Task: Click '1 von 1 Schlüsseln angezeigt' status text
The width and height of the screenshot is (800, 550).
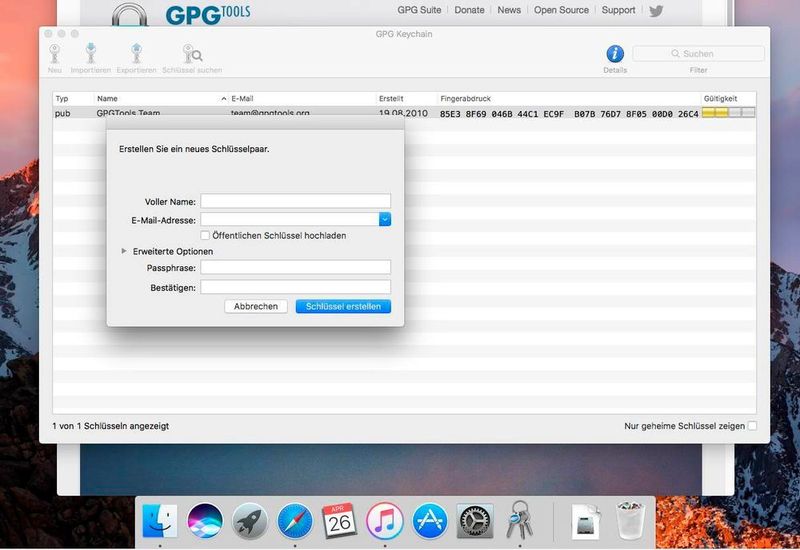Action: click(110, 426)
